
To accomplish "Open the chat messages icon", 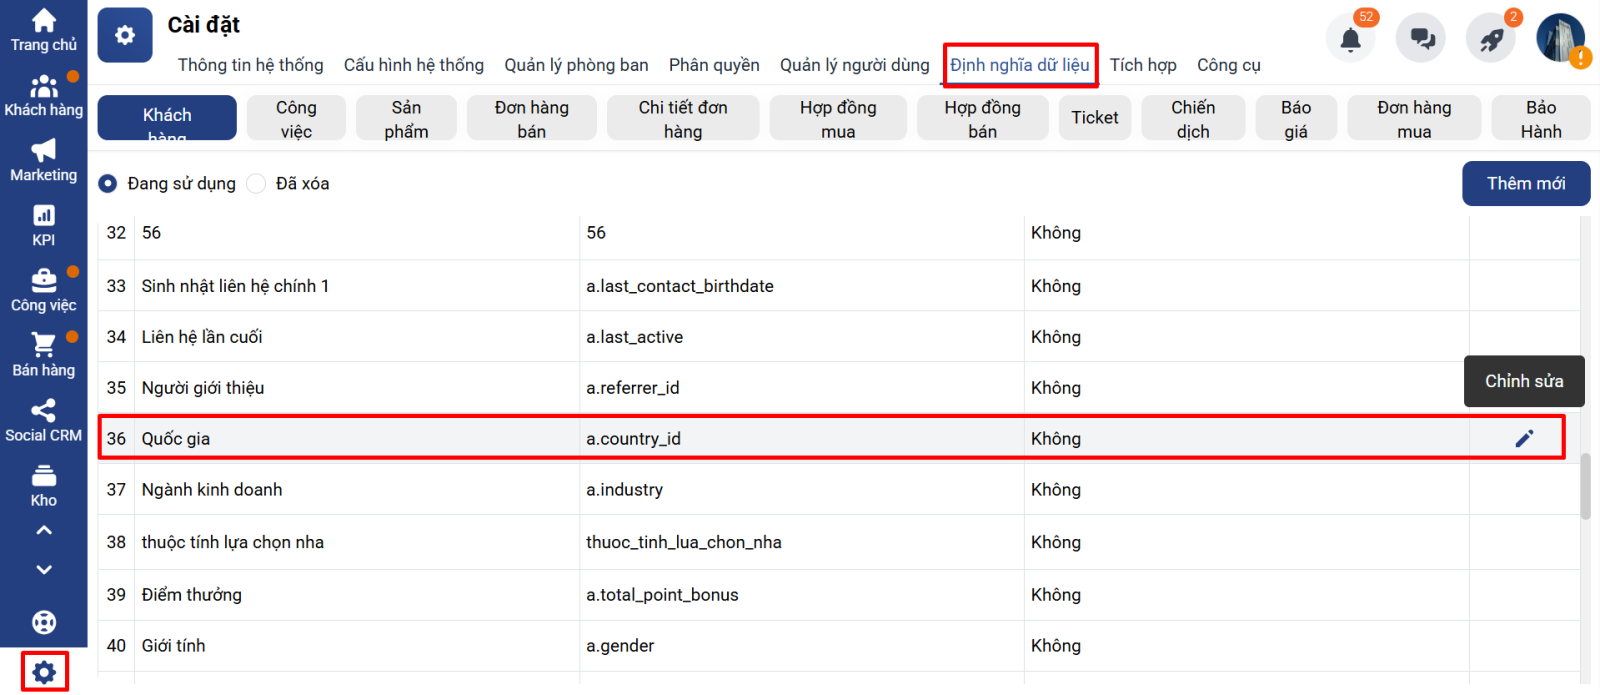I will [1421, 39].
